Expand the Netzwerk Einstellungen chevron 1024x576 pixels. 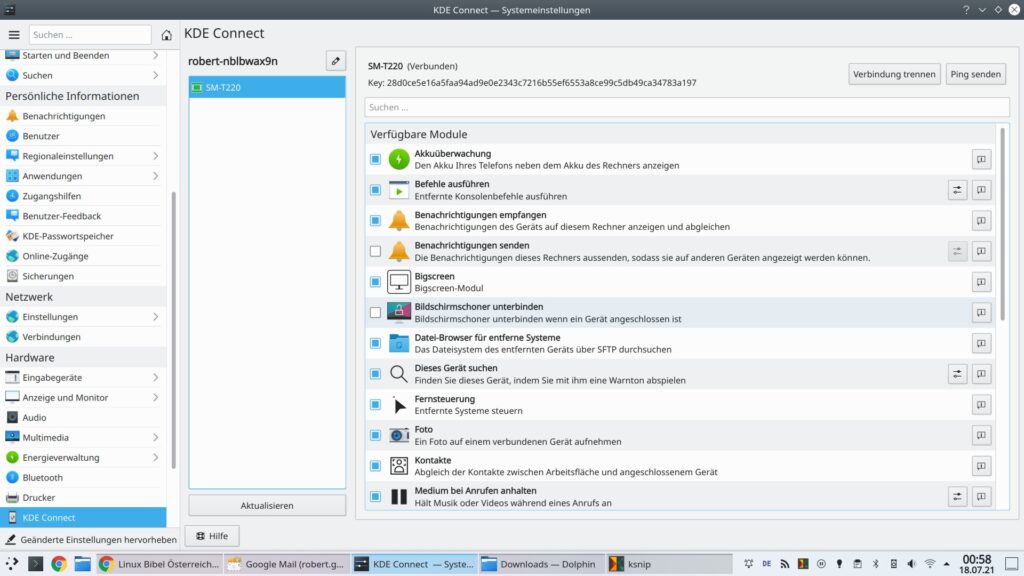155,317
